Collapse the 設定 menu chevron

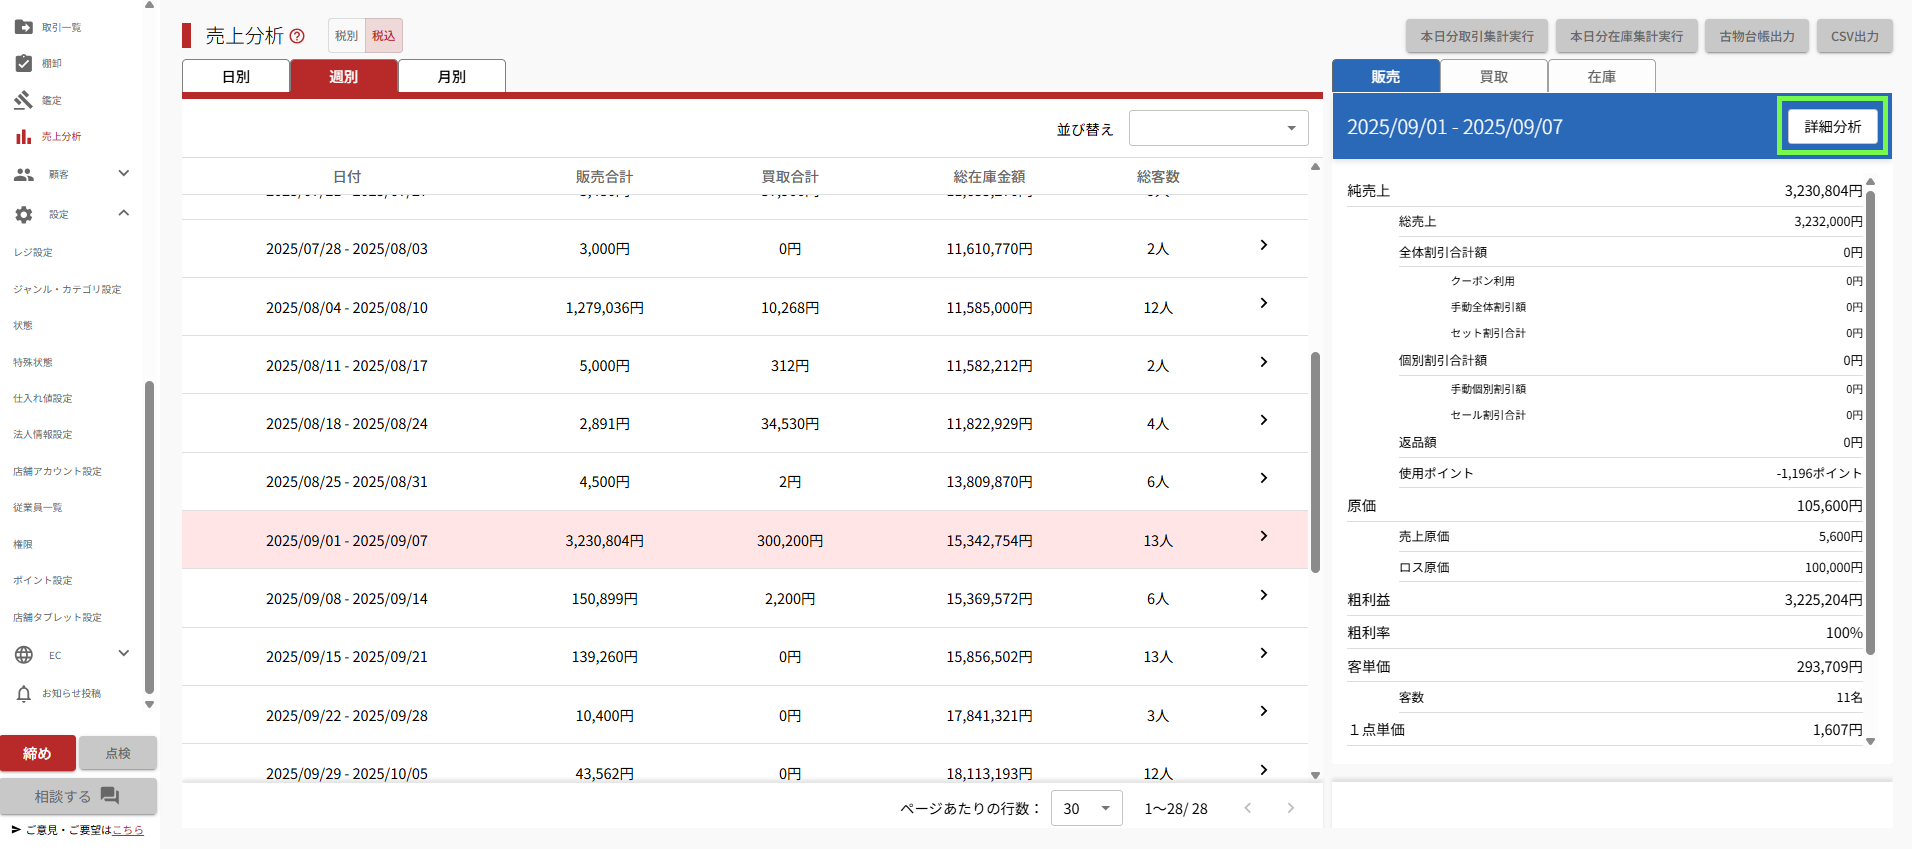[124, 213]
